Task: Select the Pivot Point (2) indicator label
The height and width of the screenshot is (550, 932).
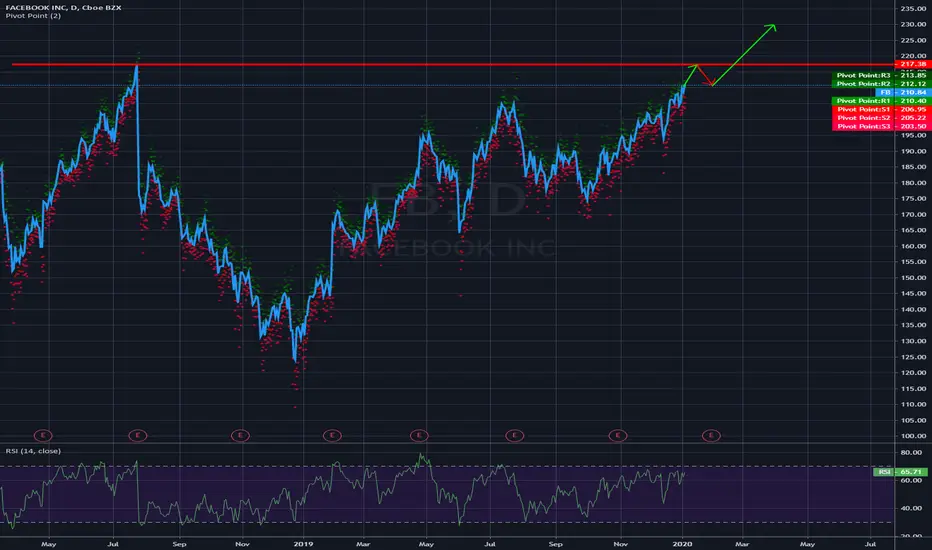Action: [33, 15]
